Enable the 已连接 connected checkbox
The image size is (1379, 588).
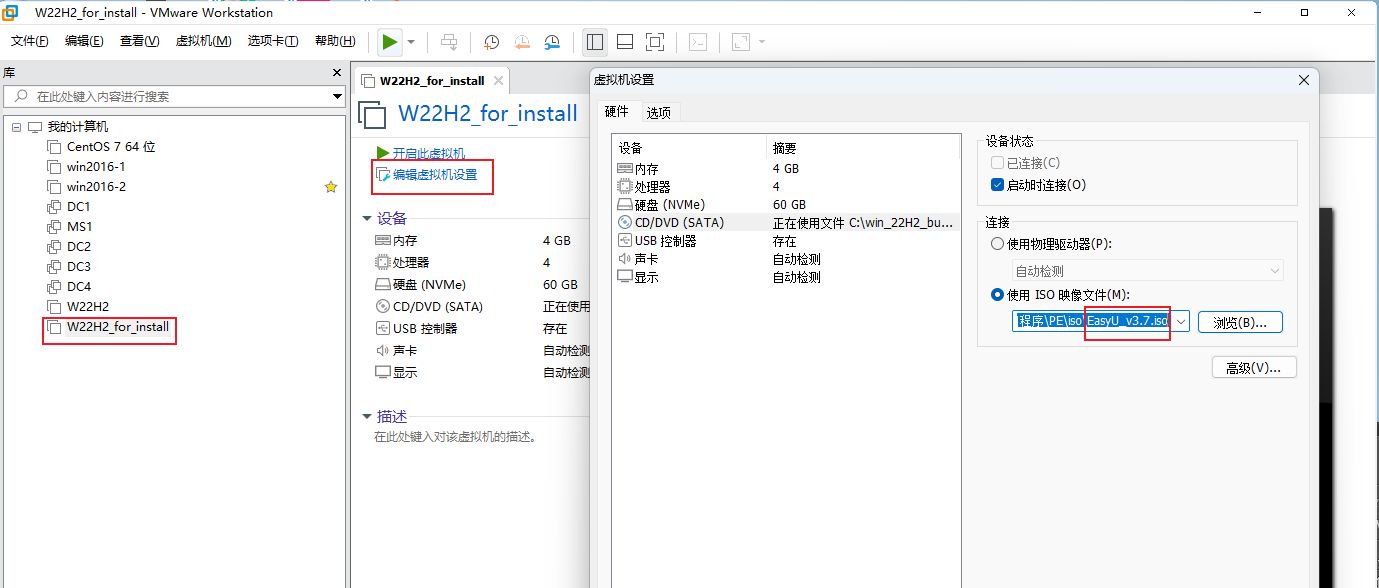pyautogui.click(x=997, y=163)
